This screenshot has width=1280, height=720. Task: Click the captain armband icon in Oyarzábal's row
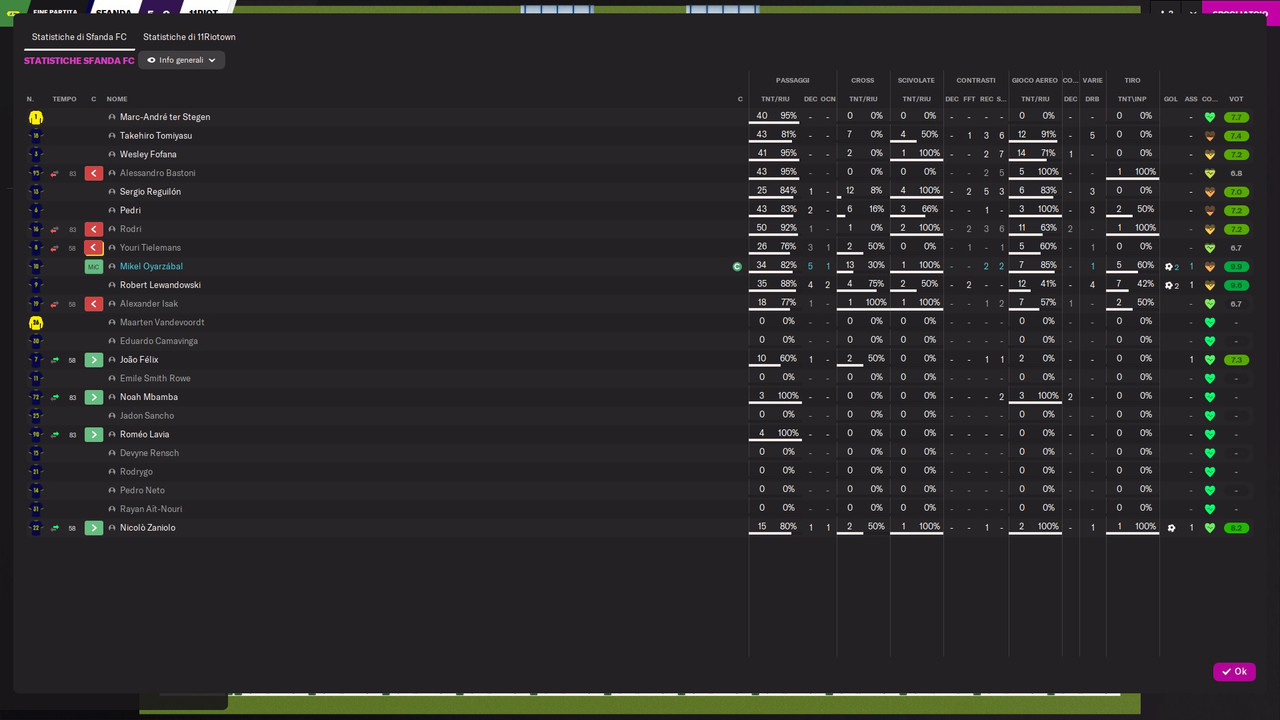click(737, 267)
